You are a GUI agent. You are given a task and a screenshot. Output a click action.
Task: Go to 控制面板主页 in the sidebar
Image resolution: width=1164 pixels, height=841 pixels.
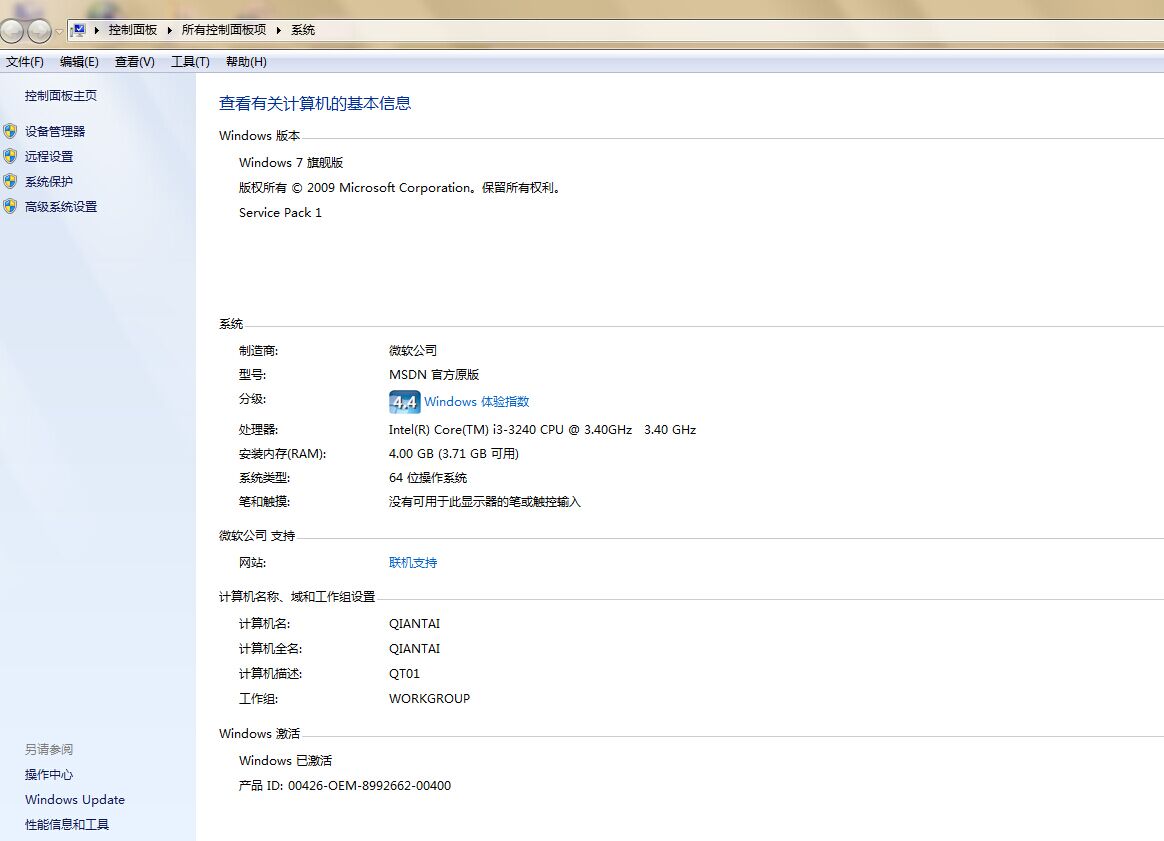(61, 96)
